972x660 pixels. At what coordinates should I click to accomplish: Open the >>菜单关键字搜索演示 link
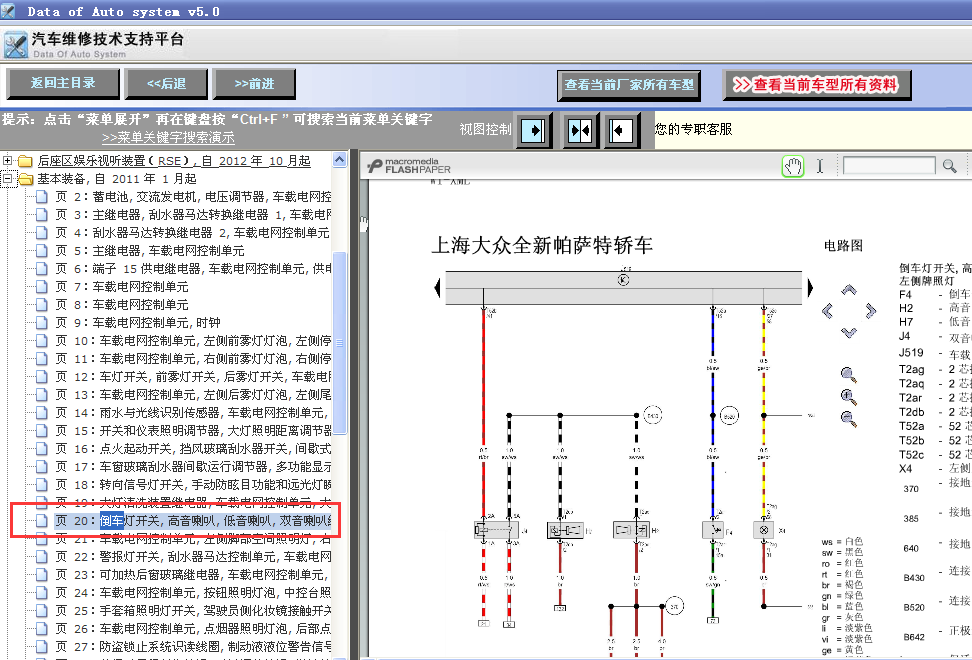click(168, 138)
